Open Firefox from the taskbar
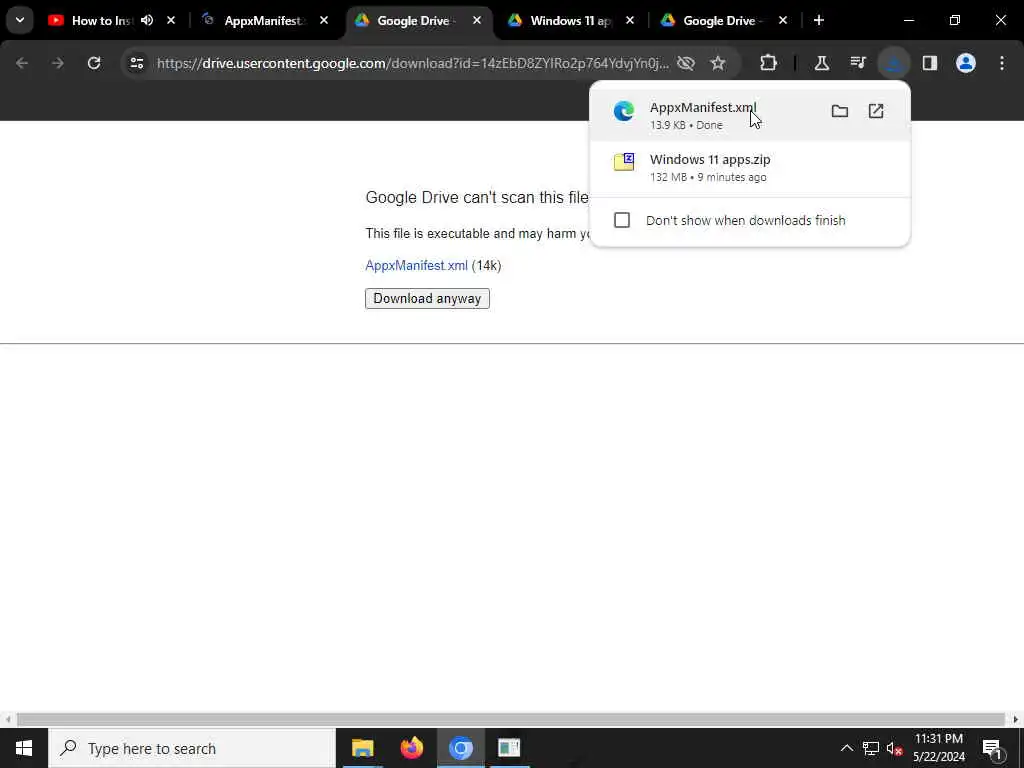Screen dimensions: 1024x768 (x=411, y=748)
